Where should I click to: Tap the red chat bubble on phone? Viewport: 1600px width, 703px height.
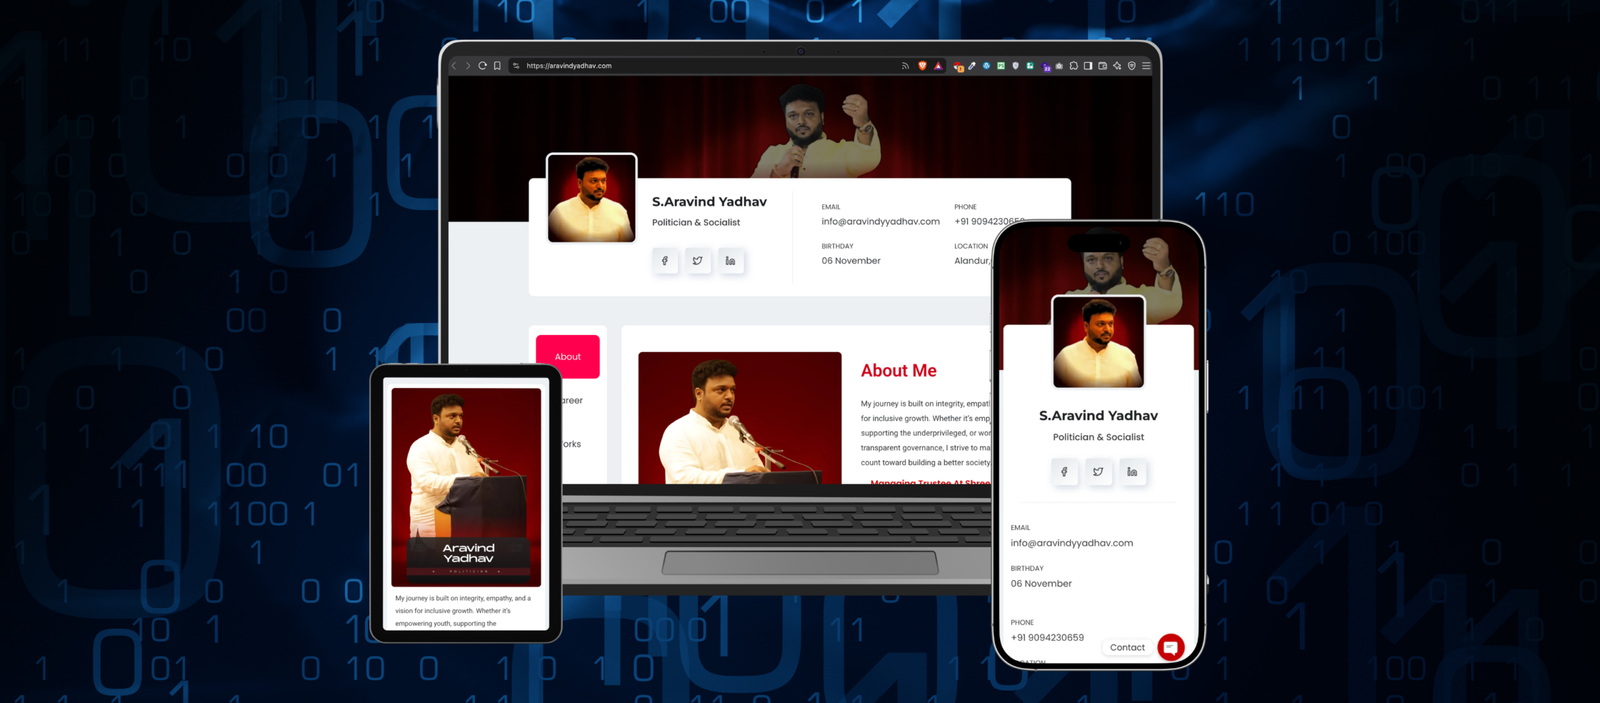pyautogui.click(x=1171, y=647)
